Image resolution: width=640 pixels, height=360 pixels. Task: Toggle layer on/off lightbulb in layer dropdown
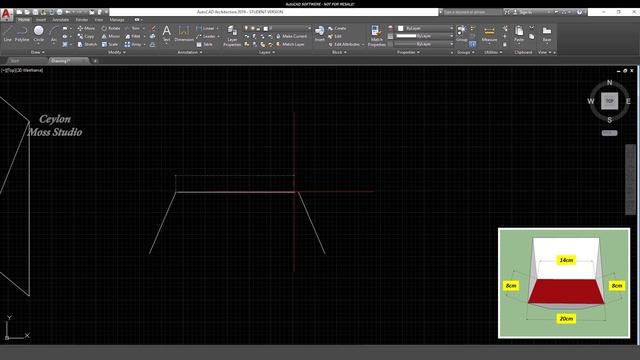click(246, 28)
